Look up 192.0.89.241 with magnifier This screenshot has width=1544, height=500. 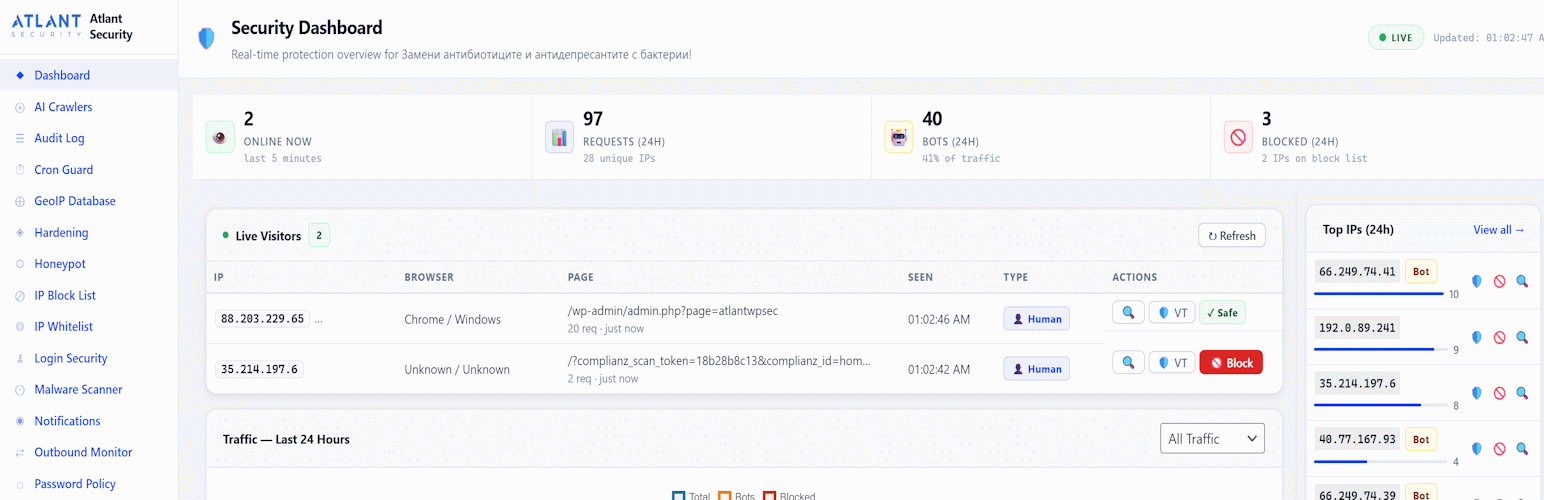pyautogui.click(x=1522, y=338)
